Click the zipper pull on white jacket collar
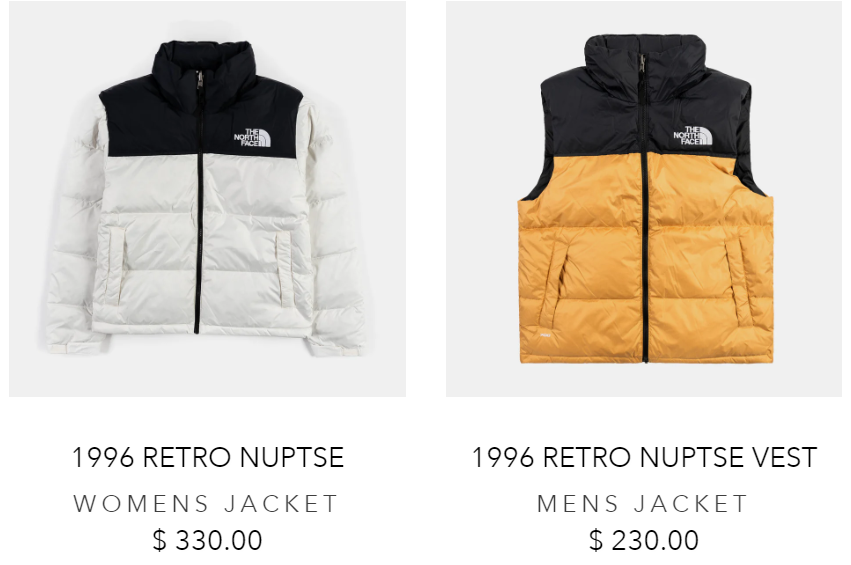Image resolution: width=851 pixels, height=565 pixels. click(x=200, y=79)
